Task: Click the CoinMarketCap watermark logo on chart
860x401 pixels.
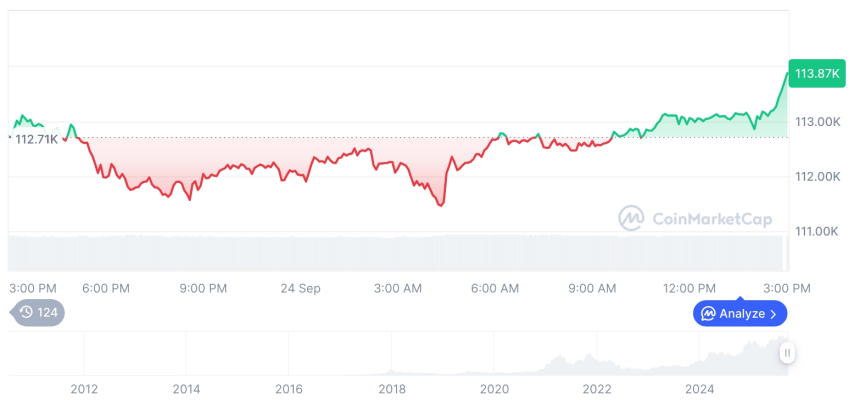Action: 631,218
